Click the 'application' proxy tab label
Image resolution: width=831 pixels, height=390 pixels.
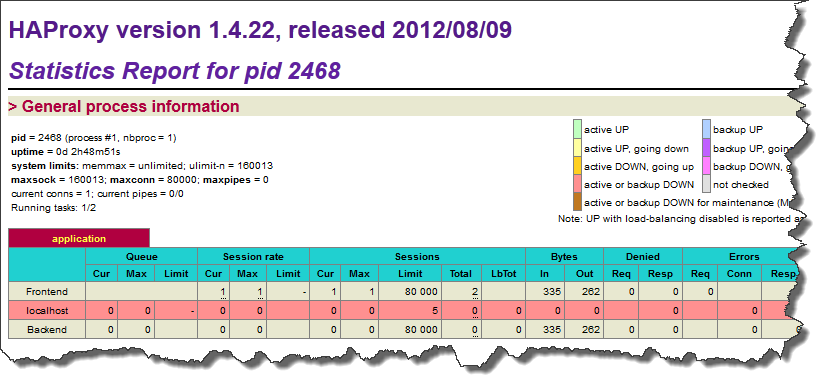(x=79, y=238)
